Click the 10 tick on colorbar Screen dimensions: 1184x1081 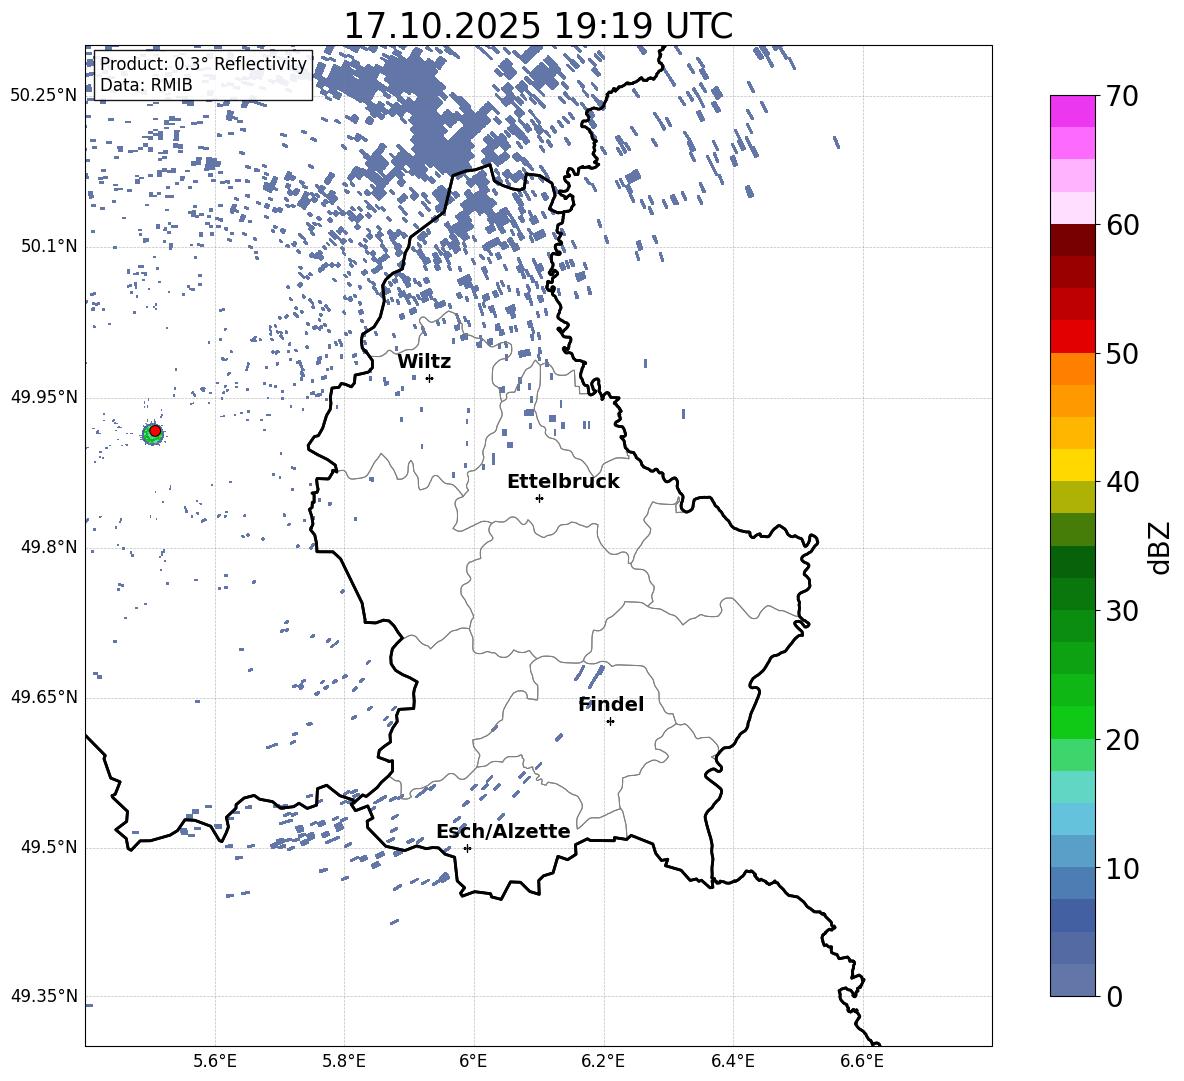(x=1121, y=869)
